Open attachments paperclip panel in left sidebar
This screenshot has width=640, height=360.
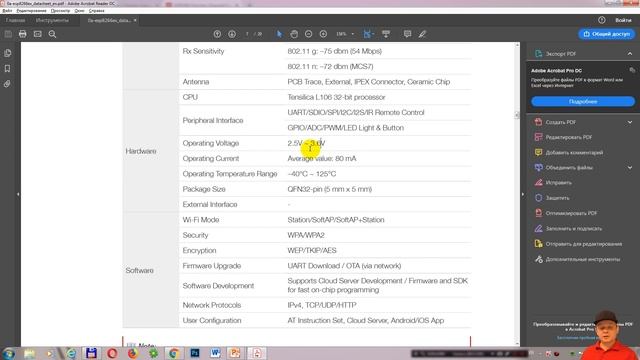pyautogui.click(x=7, y=84)
